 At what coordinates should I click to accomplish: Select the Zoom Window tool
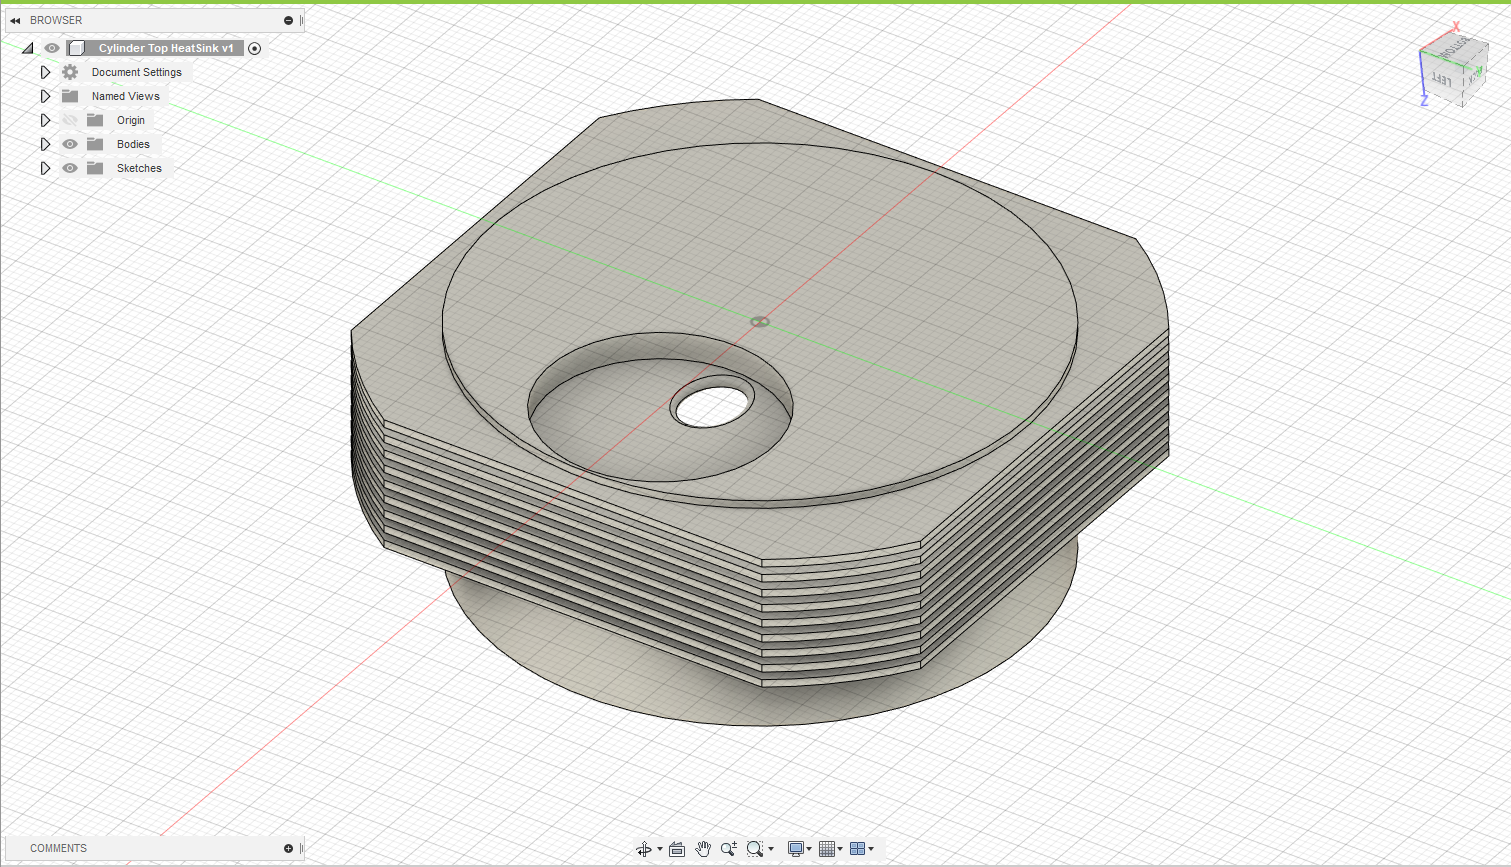point(755,849)
